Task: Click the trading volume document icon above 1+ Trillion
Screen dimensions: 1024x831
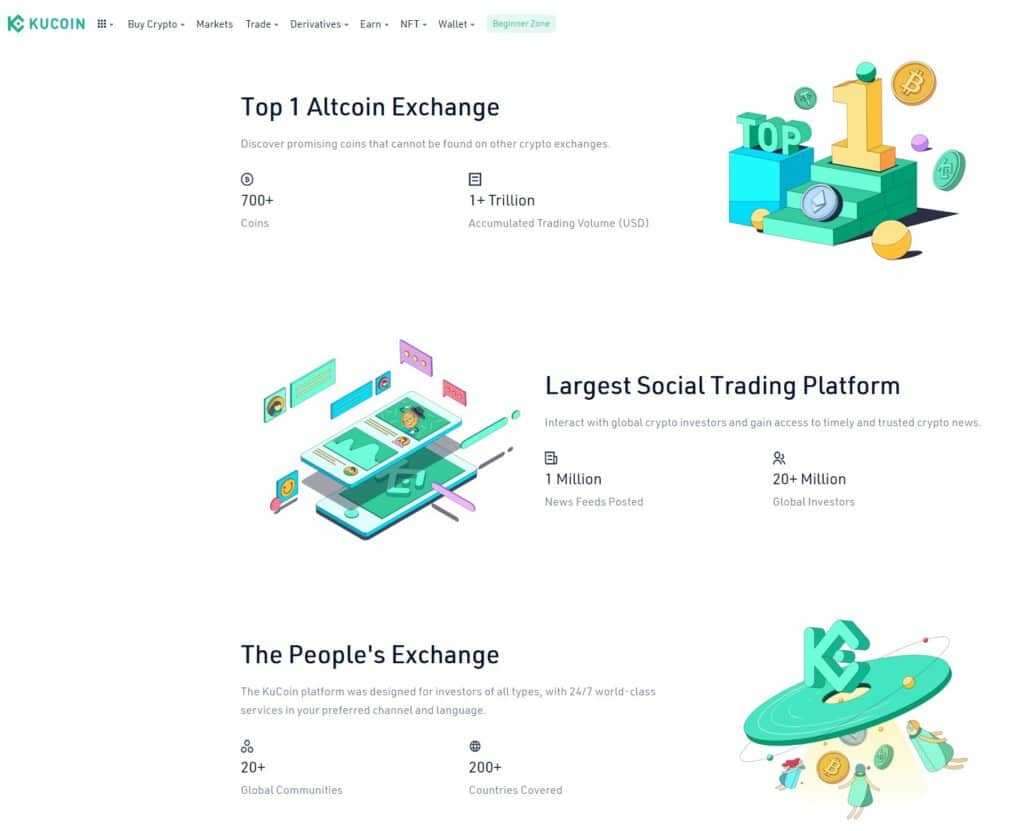Action: pyautogui.click(x=474, y=180)
